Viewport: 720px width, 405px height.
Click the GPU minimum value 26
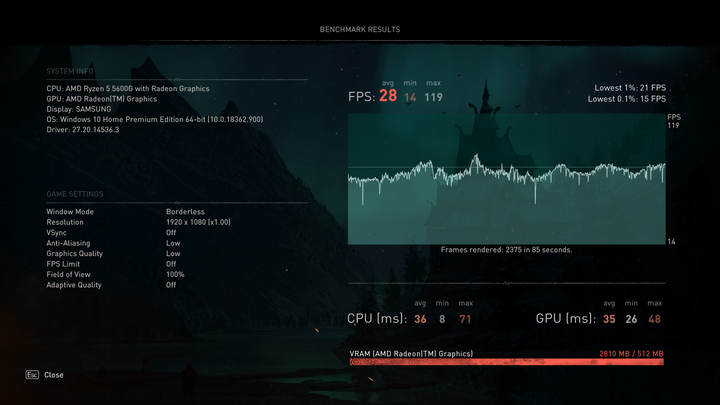[631, 319]
